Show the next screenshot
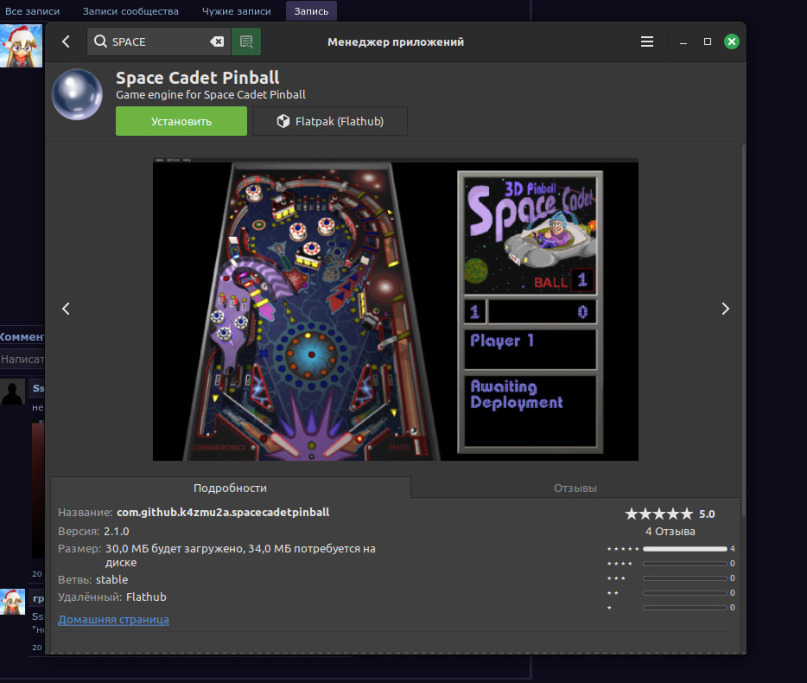The width and height of the screenshot is (807, 683). [x=725, y=309]
